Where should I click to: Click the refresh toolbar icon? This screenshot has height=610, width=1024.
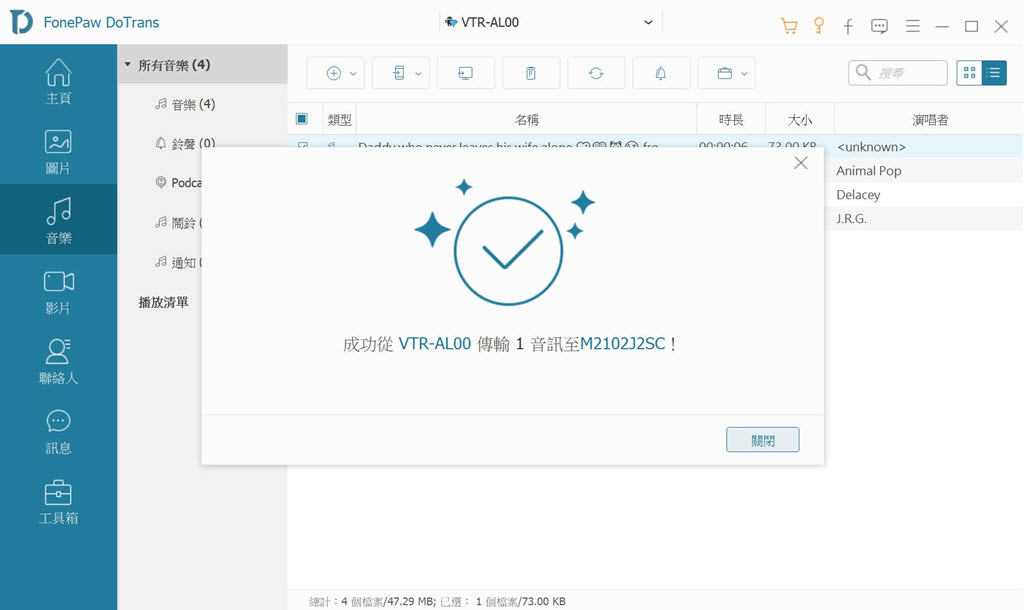596,73
